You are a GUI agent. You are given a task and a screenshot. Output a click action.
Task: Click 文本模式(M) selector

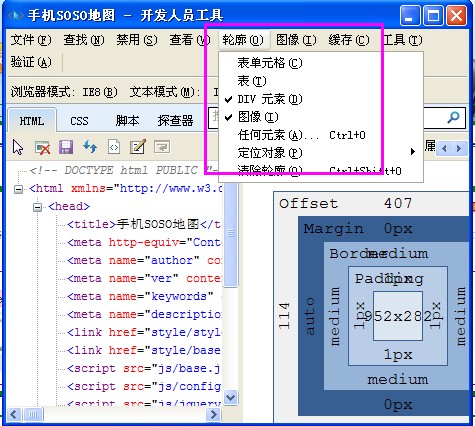[x=165, y=92]
